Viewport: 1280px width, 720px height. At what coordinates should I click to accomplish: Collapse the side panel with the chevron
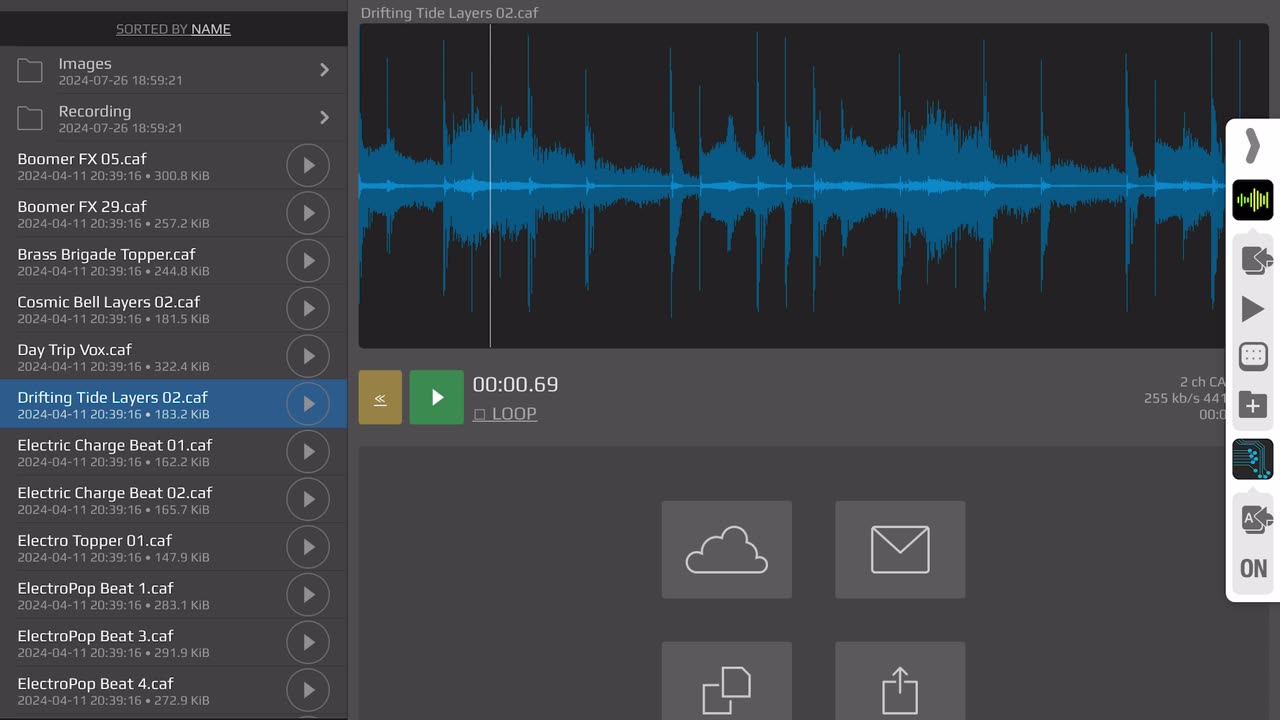[x=1253, y=147]
